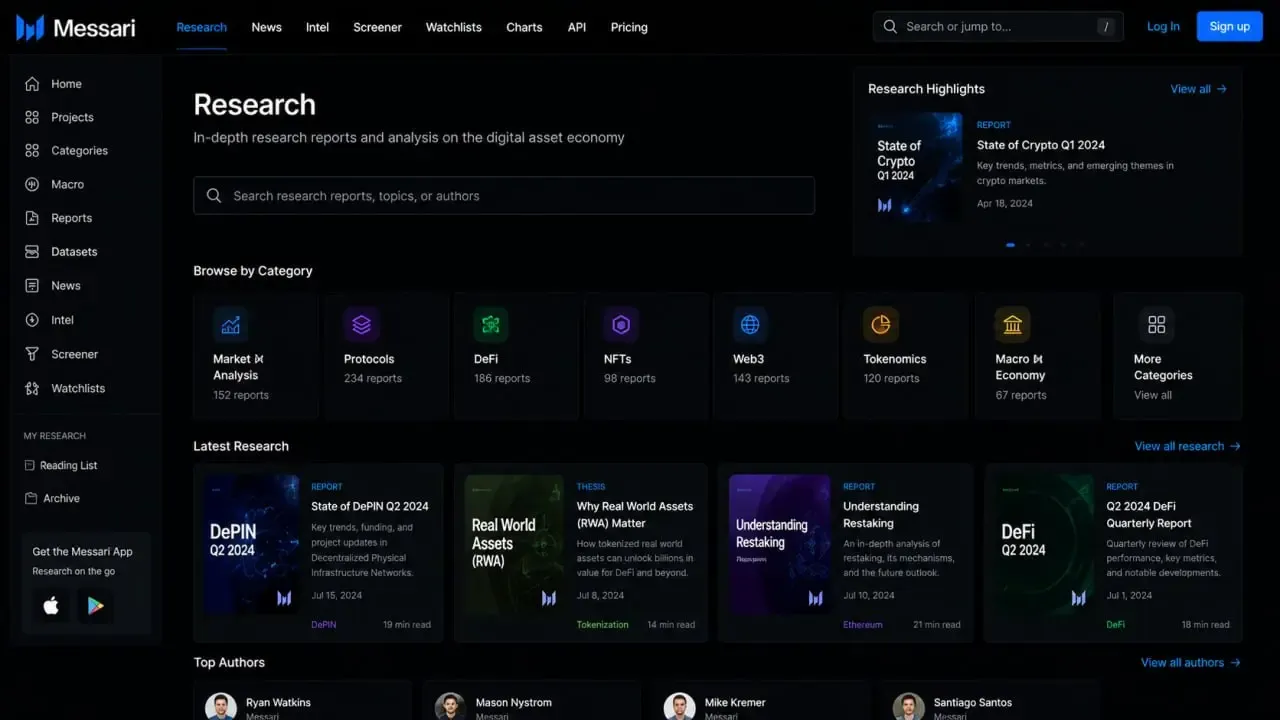Open the DeFi category icon
This screenshot has height=720, width=1280.
pyautogui.click(x=491, y=325)
